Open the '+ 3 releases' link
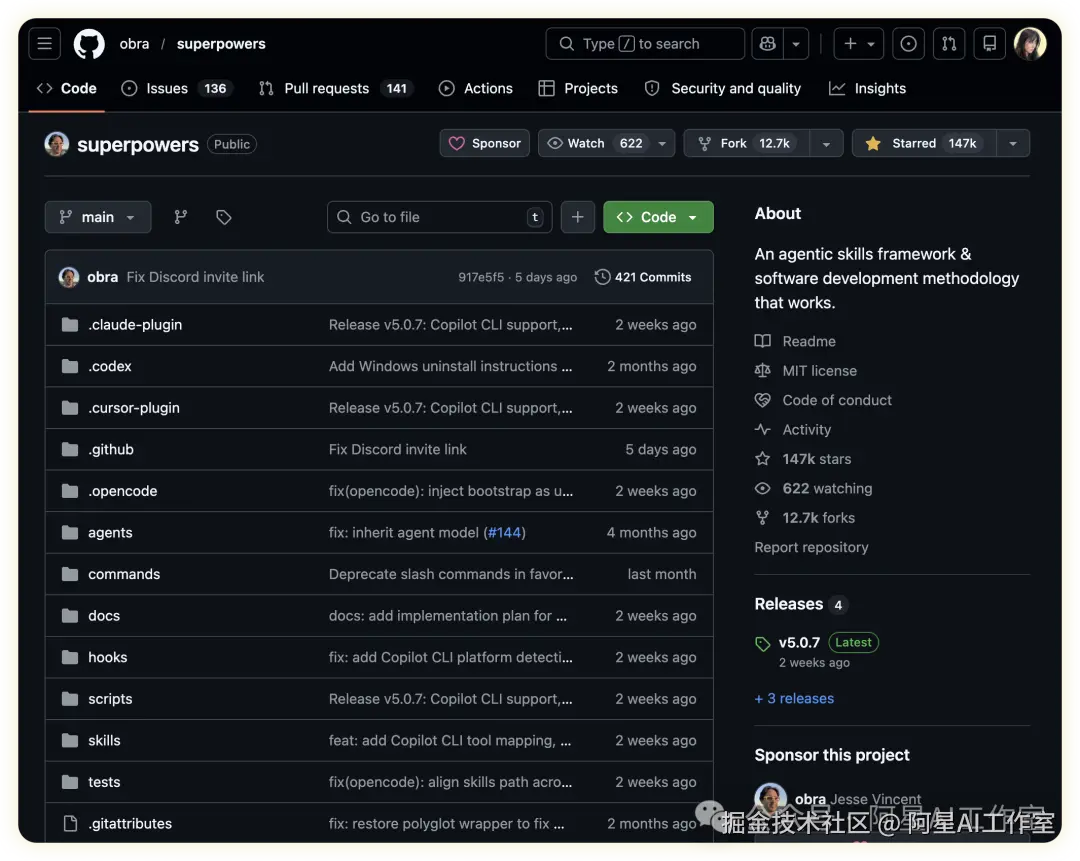This screenshot has height=861, width=1080. [794, 698]
